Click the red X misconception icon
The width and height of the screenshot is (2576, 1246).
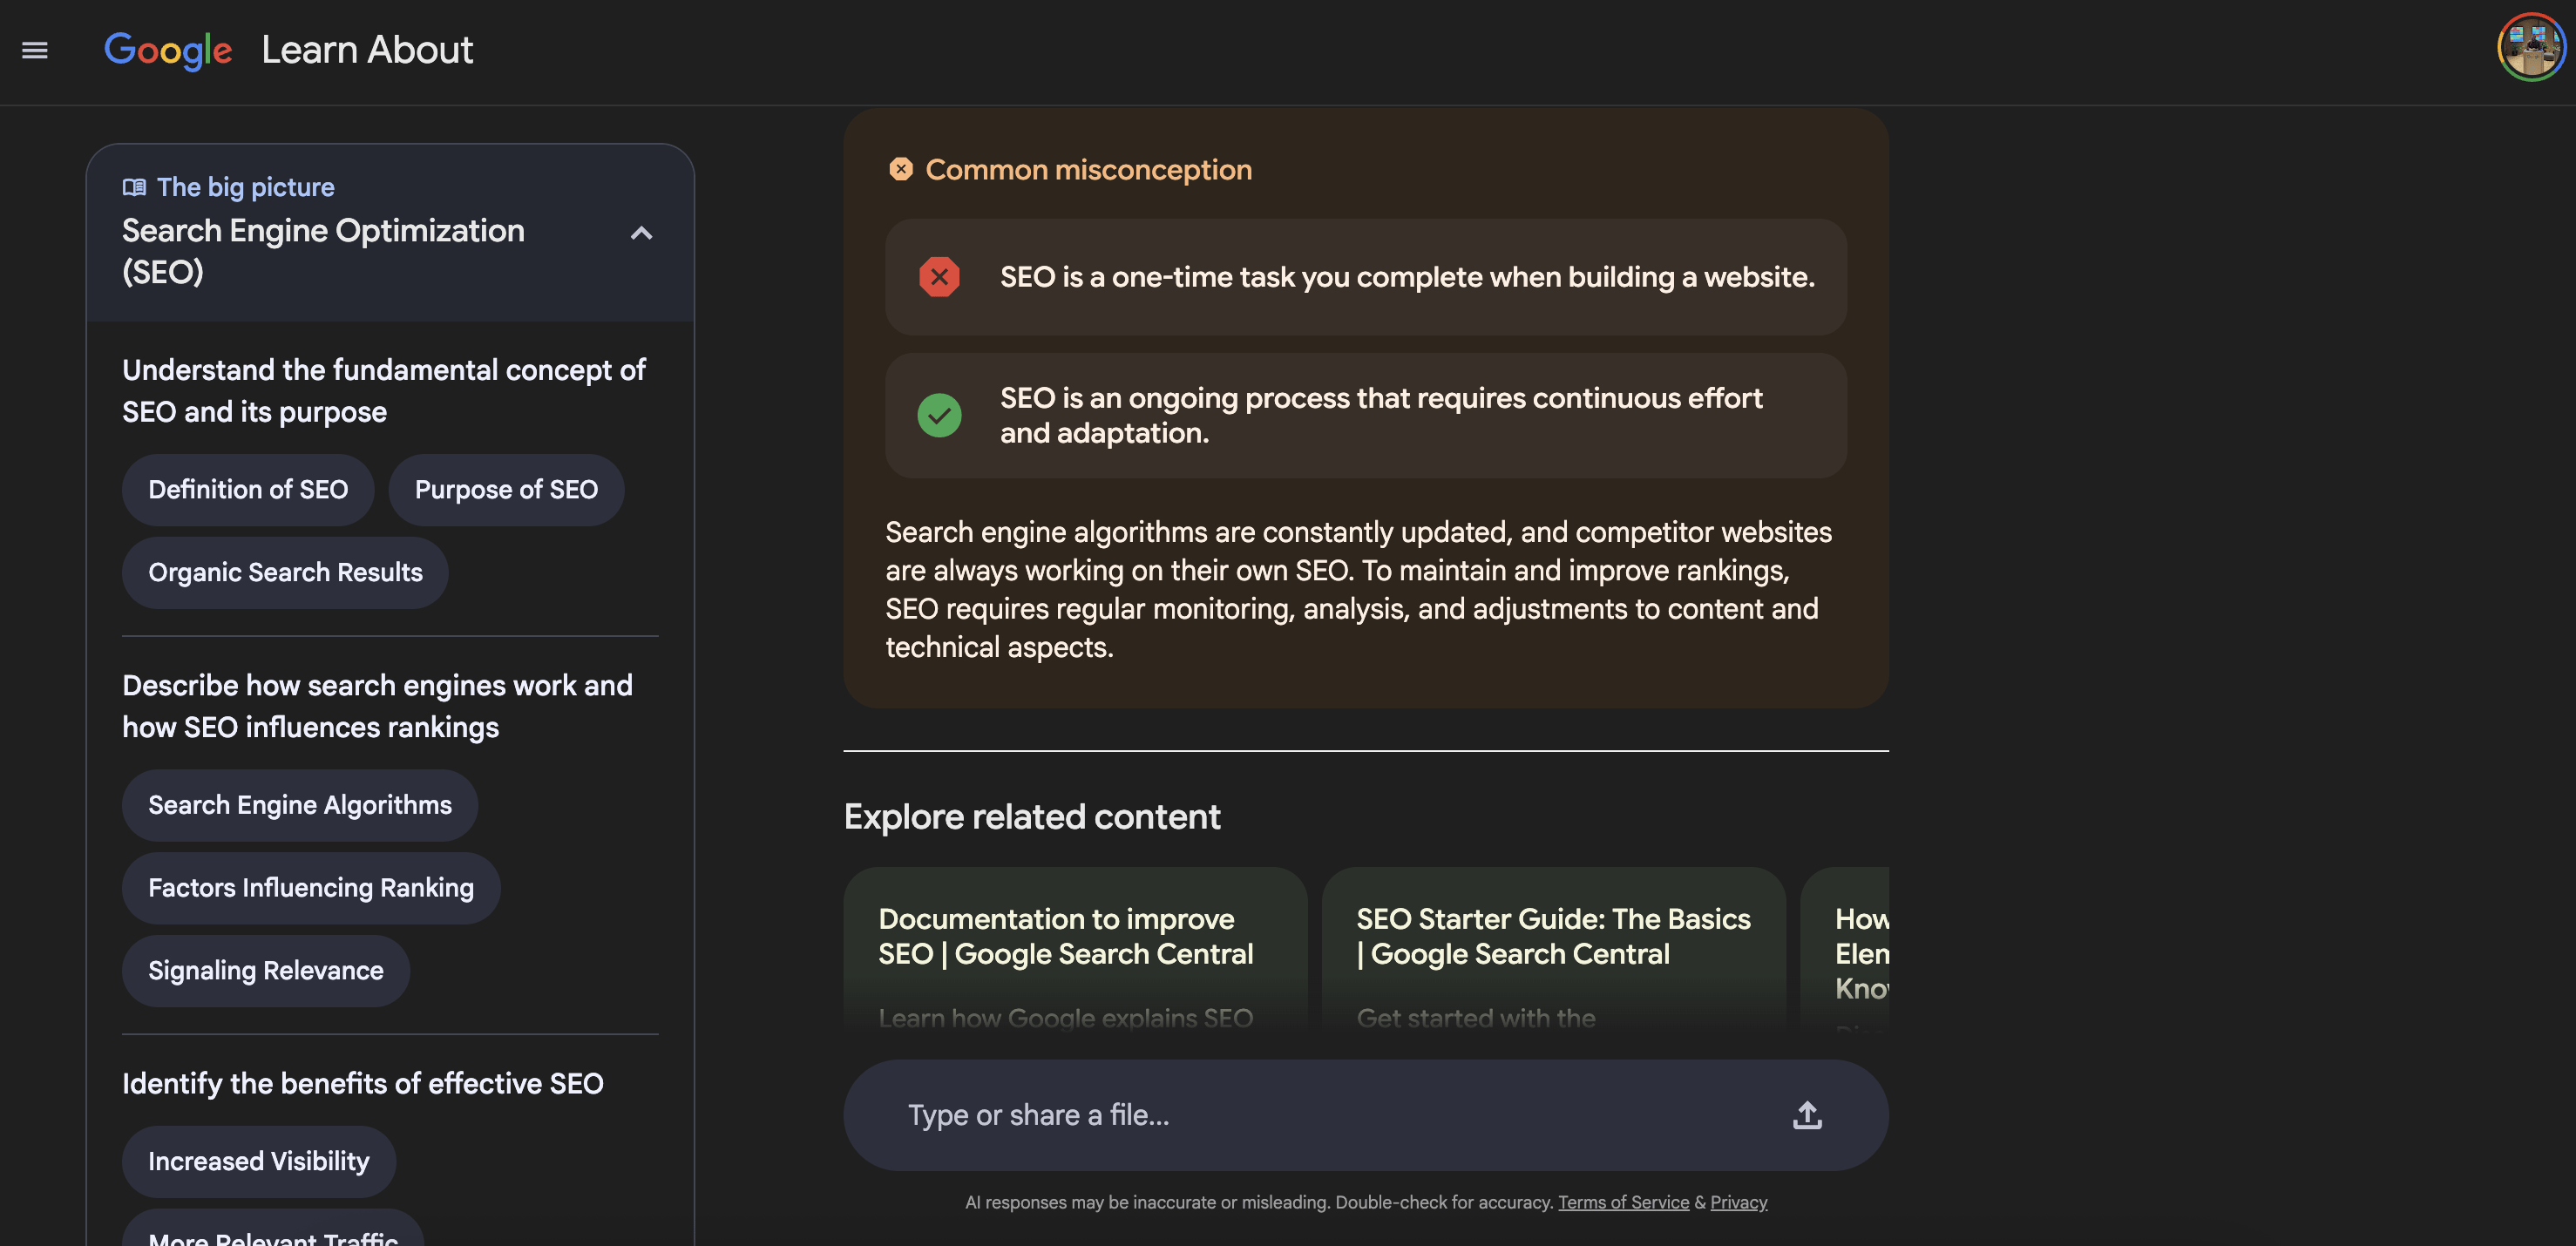click(x=939, y=277)
